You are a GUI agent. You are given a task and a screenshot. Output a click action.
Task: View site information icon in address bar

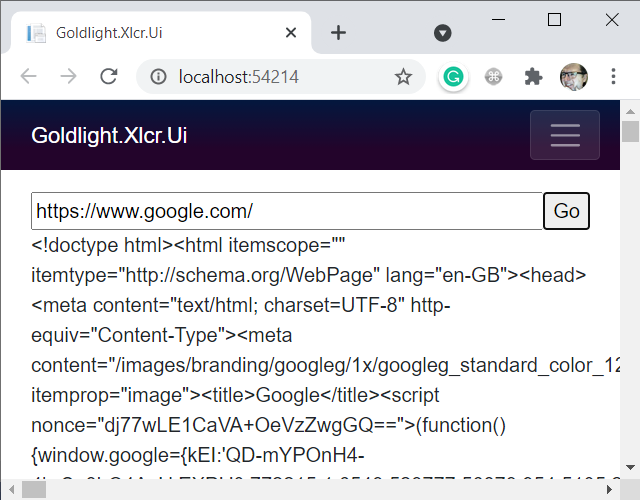pos(158,76)
